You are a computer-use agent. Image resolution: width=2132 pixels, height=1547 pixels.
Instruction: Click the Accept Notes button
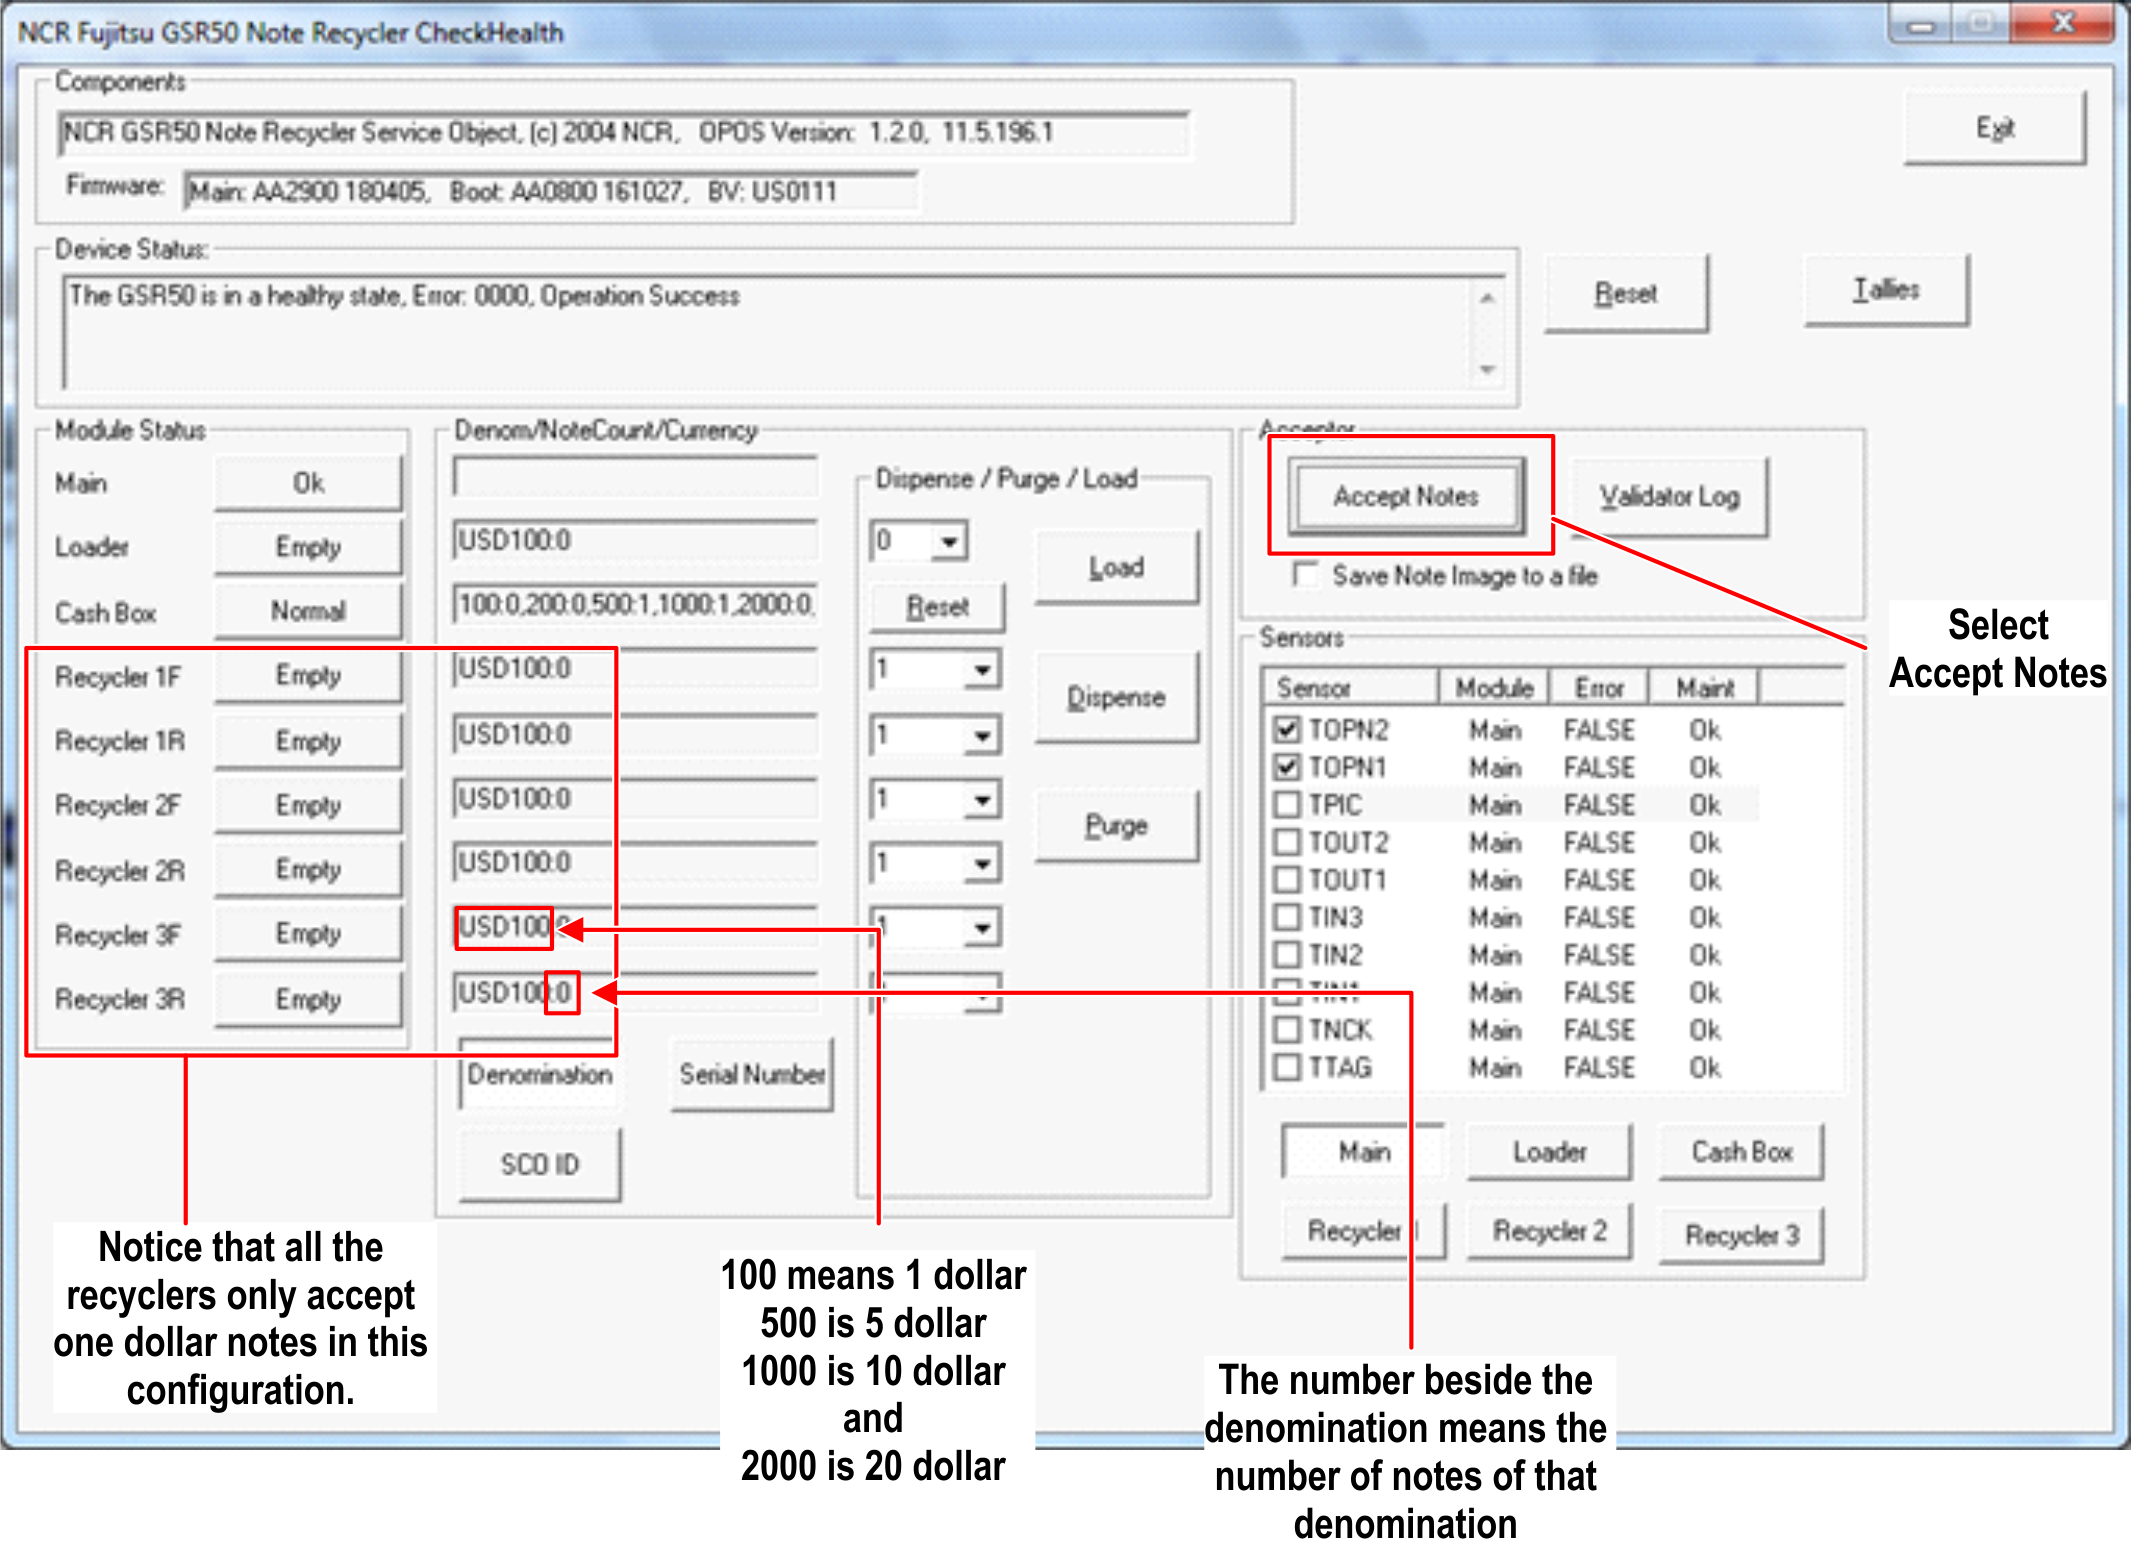coord(1406,496)
